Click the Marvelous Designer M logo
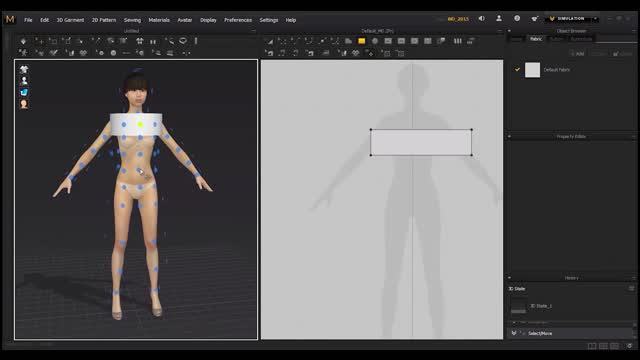The height and width of the screenshot is (360, 640). point(10,19)
